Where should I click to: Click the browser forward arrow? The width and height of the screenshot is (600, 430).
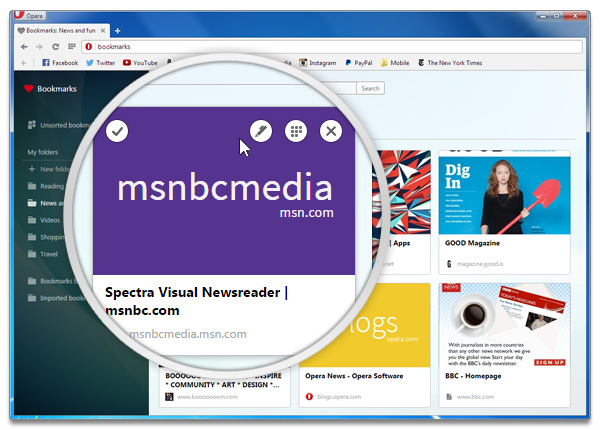[x=39, y=47]
